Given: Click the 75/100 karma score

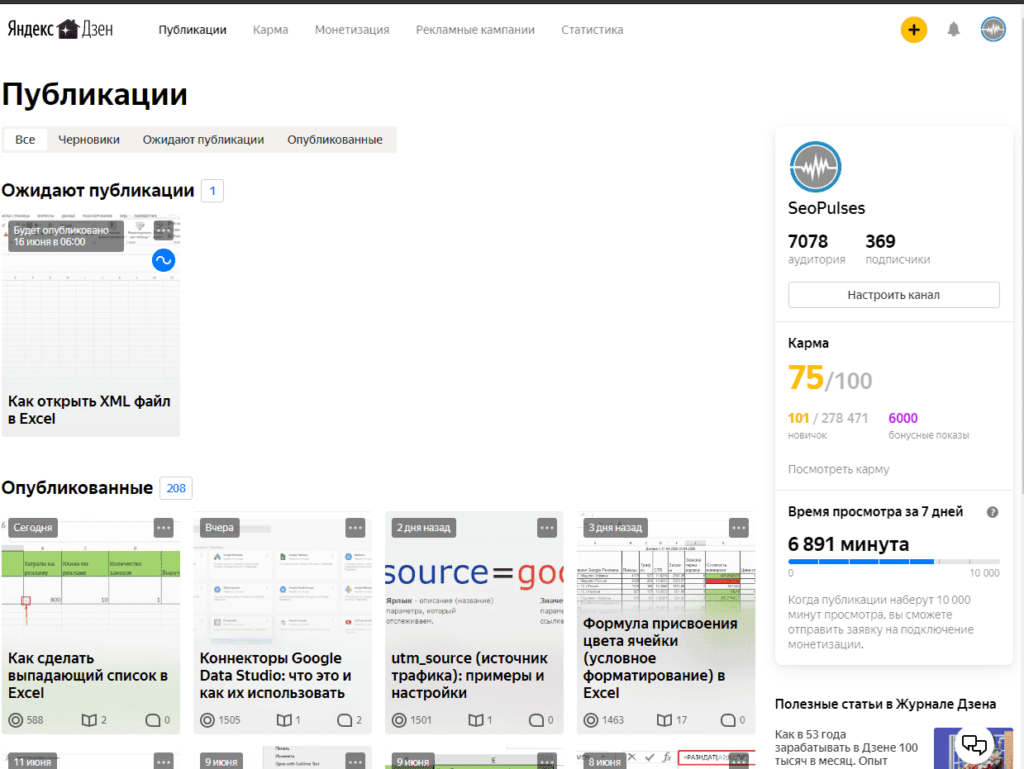Looking at the screenshot, I should click(x=830, y=378).
